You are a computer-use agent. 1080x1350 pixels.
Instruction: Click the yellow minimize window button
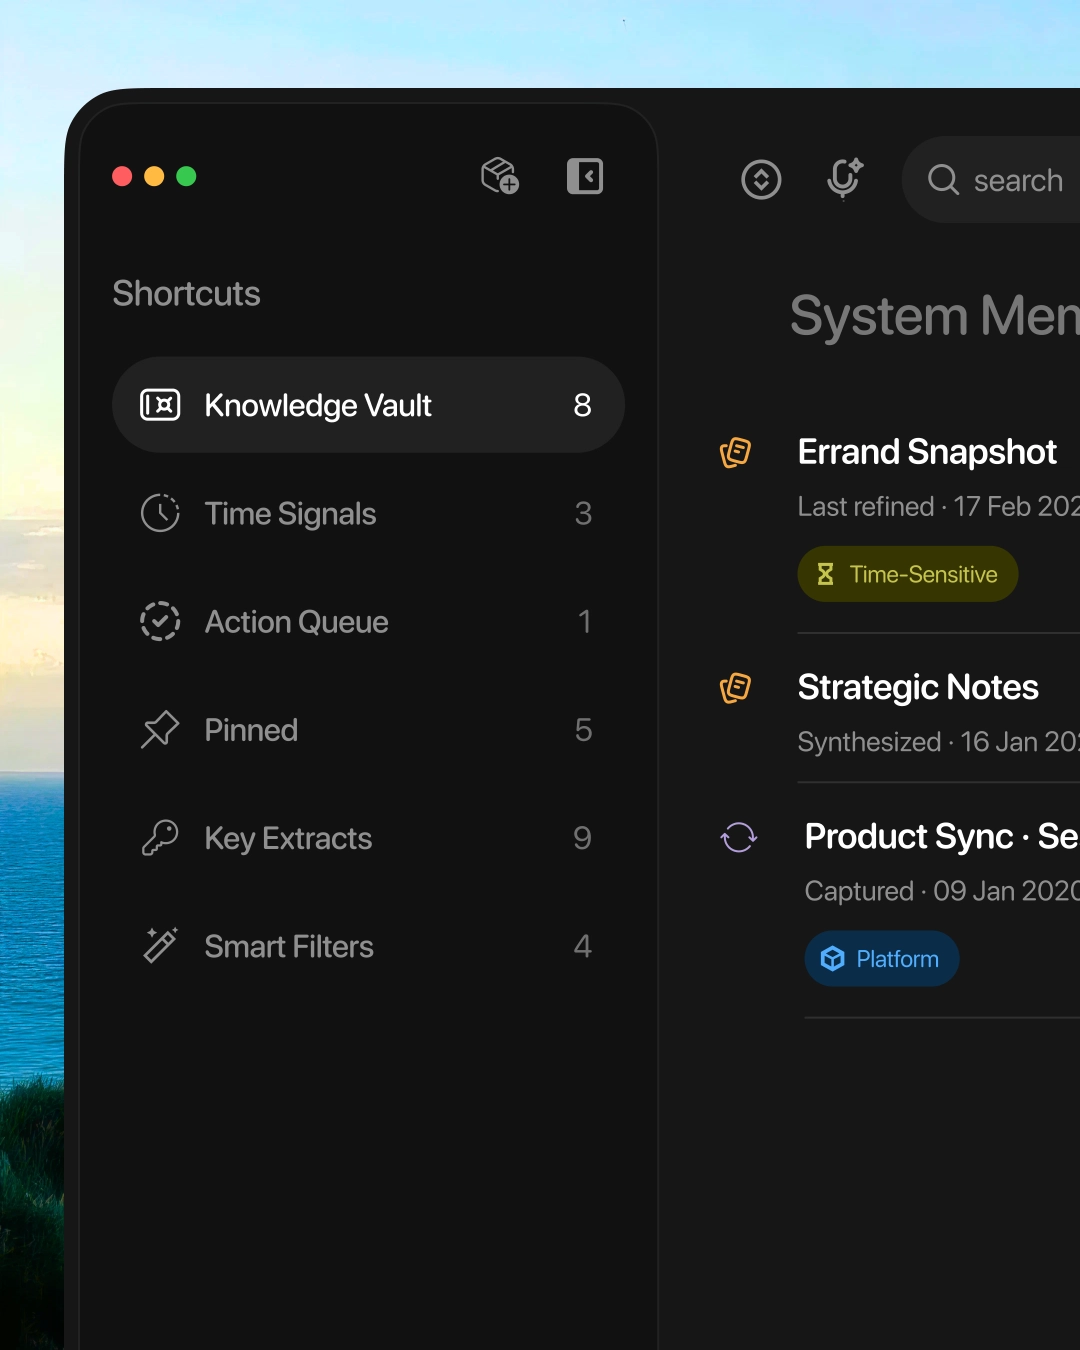pos(154,176)
